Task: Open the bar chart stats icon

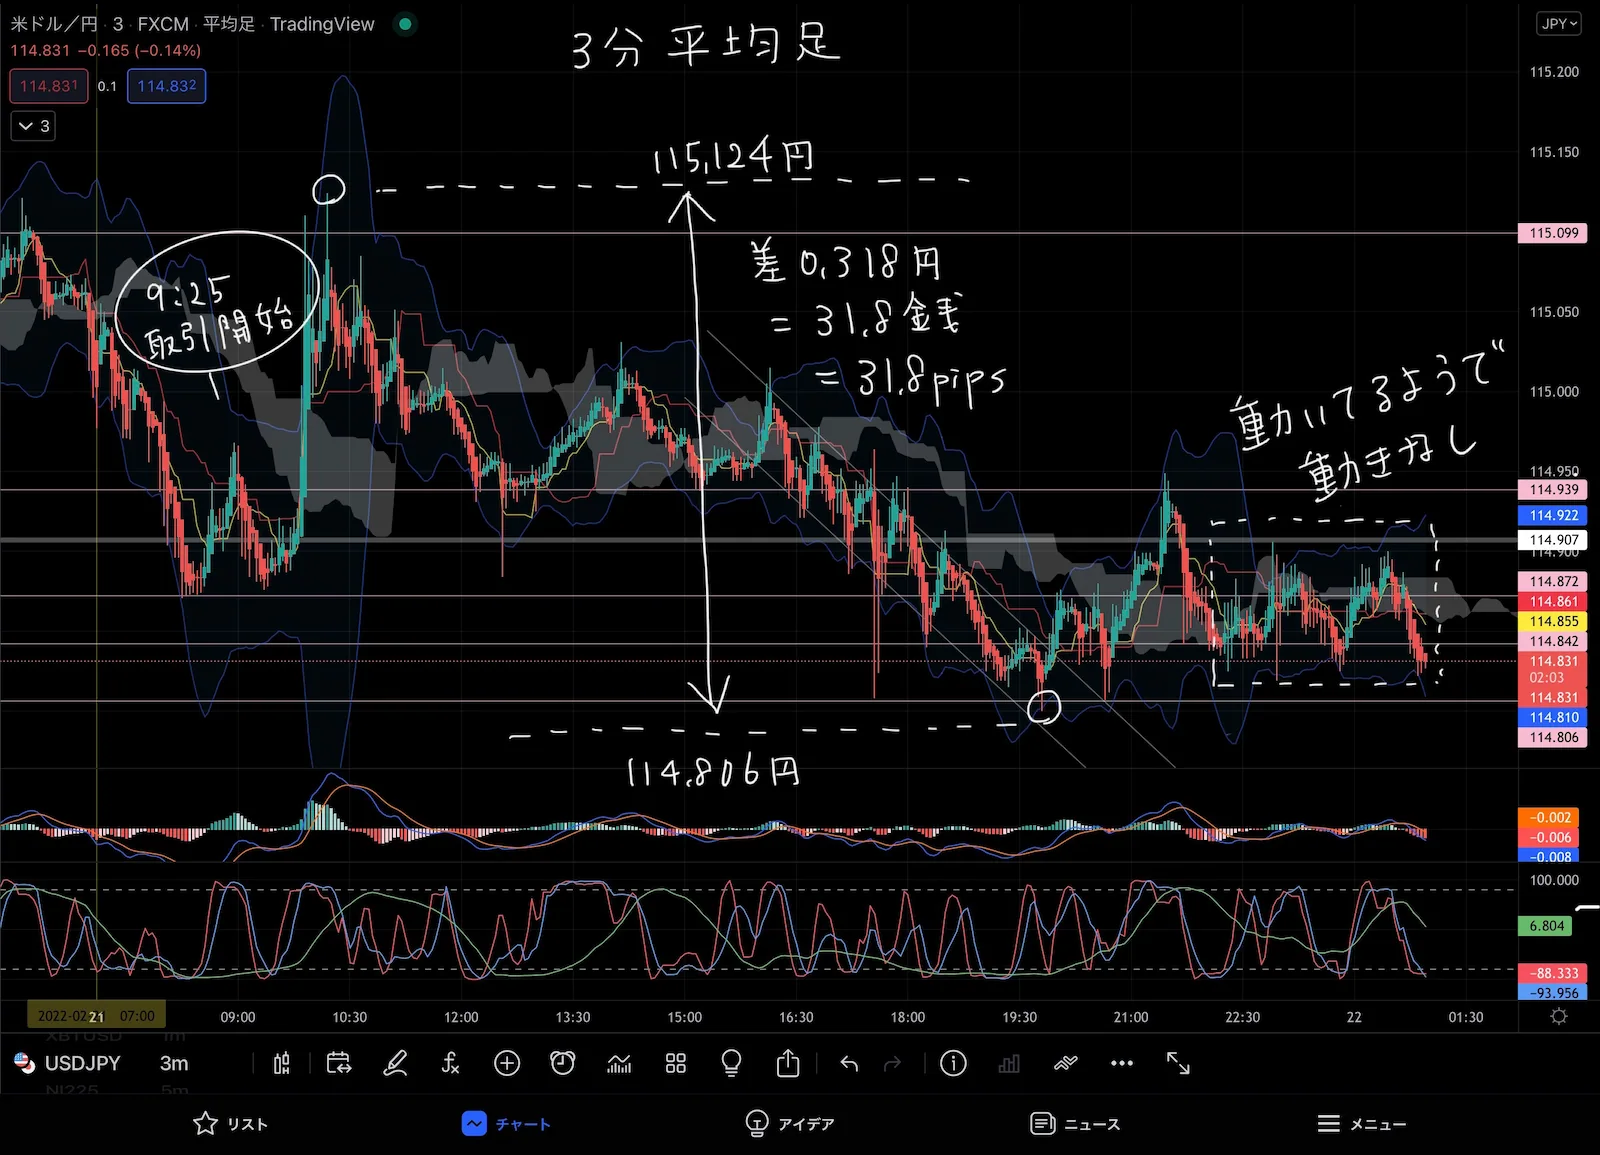Action: pos(1009,1063)
